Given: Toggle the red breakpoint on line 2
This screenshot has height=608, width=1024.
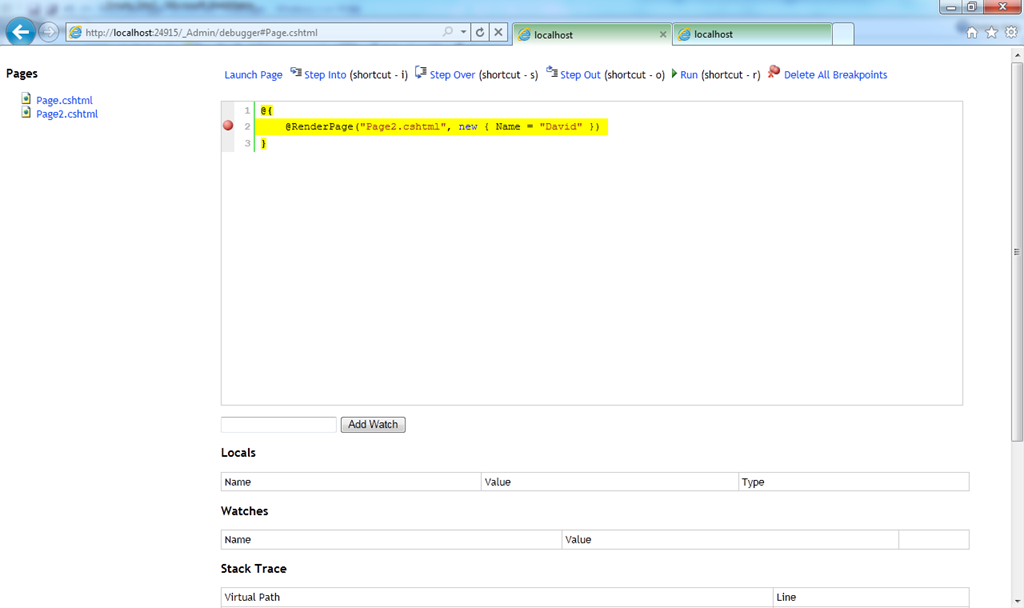Looking at the screenshot, I should (228, 125).
